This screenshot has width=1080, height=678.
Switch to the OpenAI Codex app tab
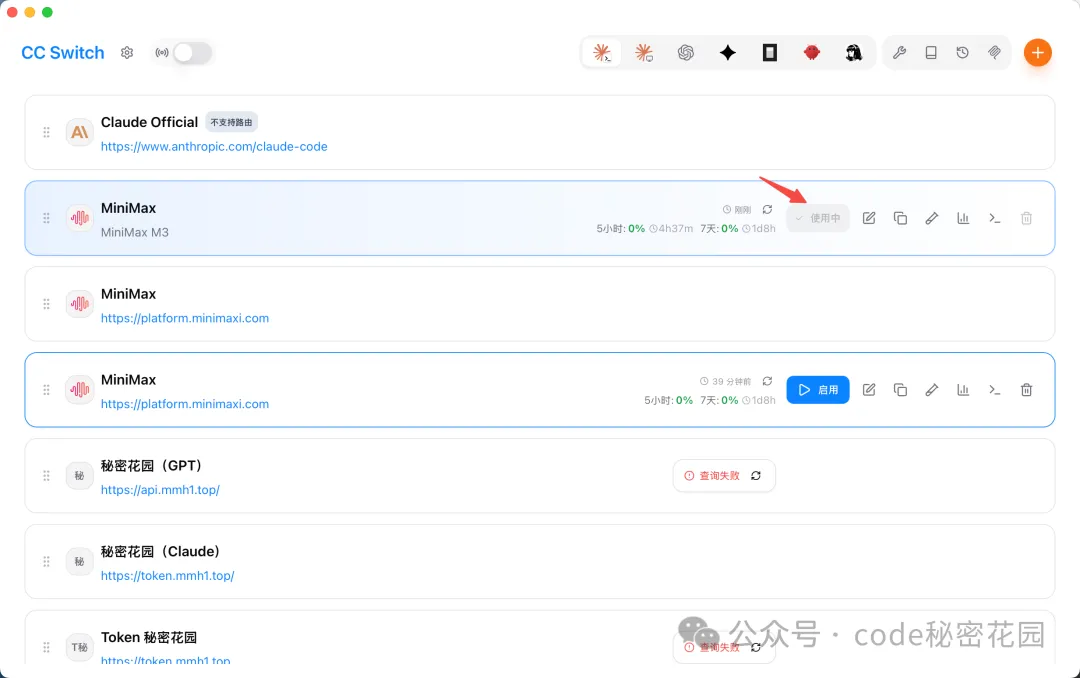tap(686, 53)
